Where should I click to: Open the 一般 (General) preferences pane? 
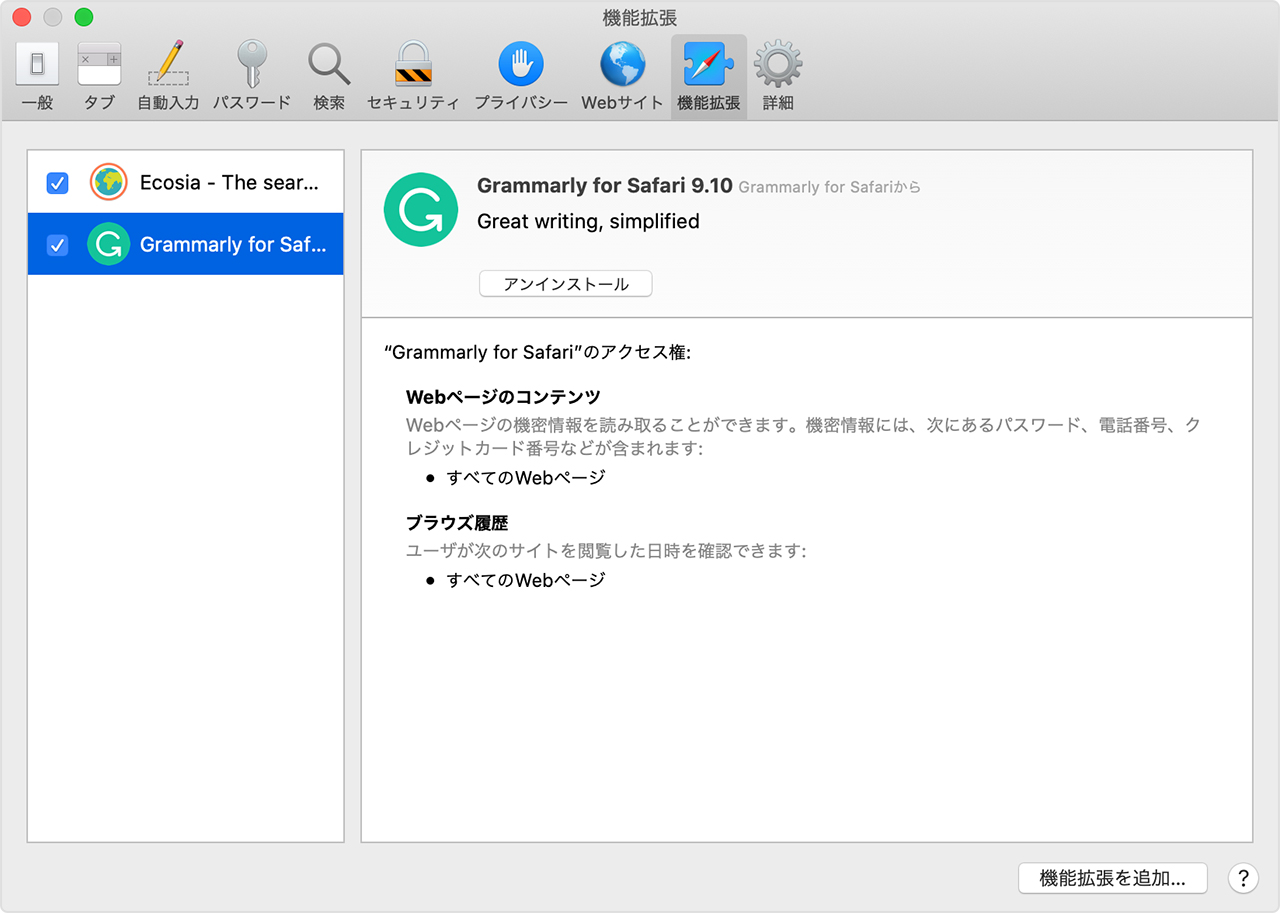37,78
